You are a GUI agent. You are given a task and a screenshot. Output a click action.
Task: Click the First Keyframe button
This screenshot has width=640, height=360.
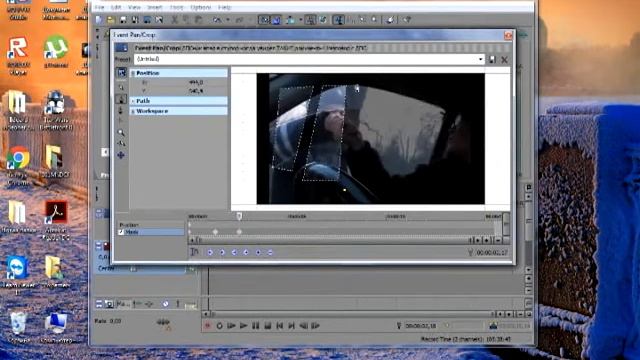tap(210, 252)
